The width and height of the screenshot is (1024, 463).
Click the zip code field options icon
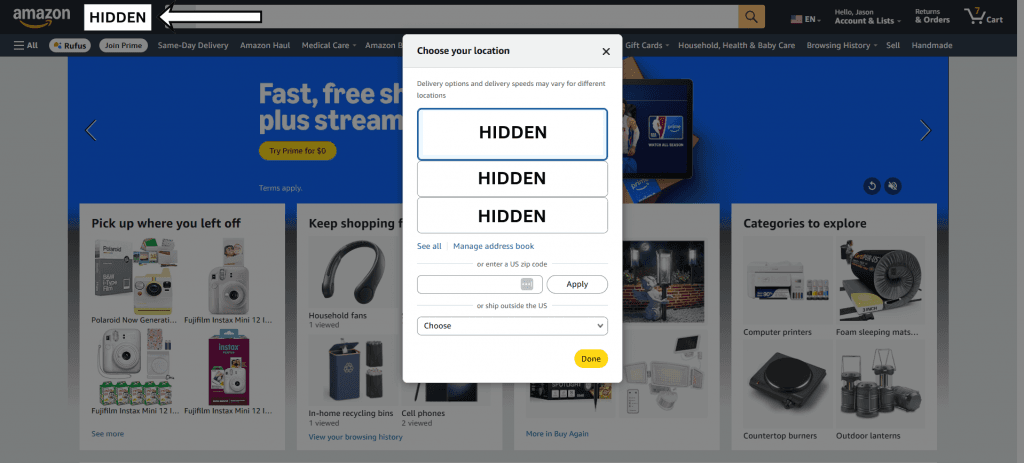[x=527, y=285]
